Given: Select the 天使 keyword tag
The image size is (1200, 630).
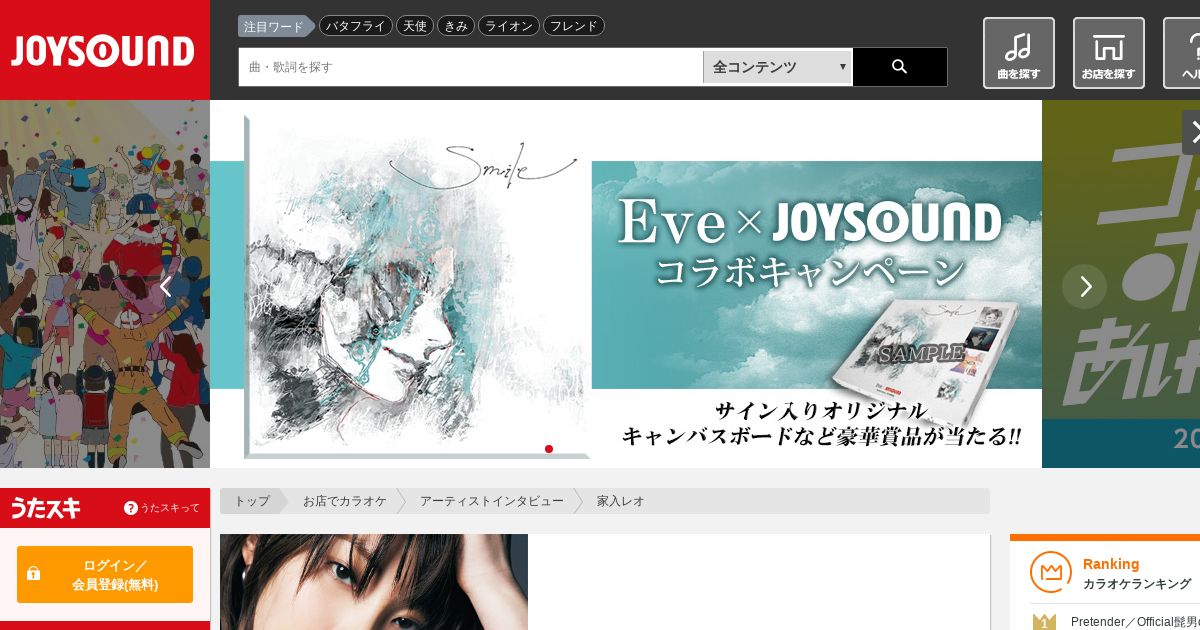Looking at the screenshot, I should coord(415,26).
